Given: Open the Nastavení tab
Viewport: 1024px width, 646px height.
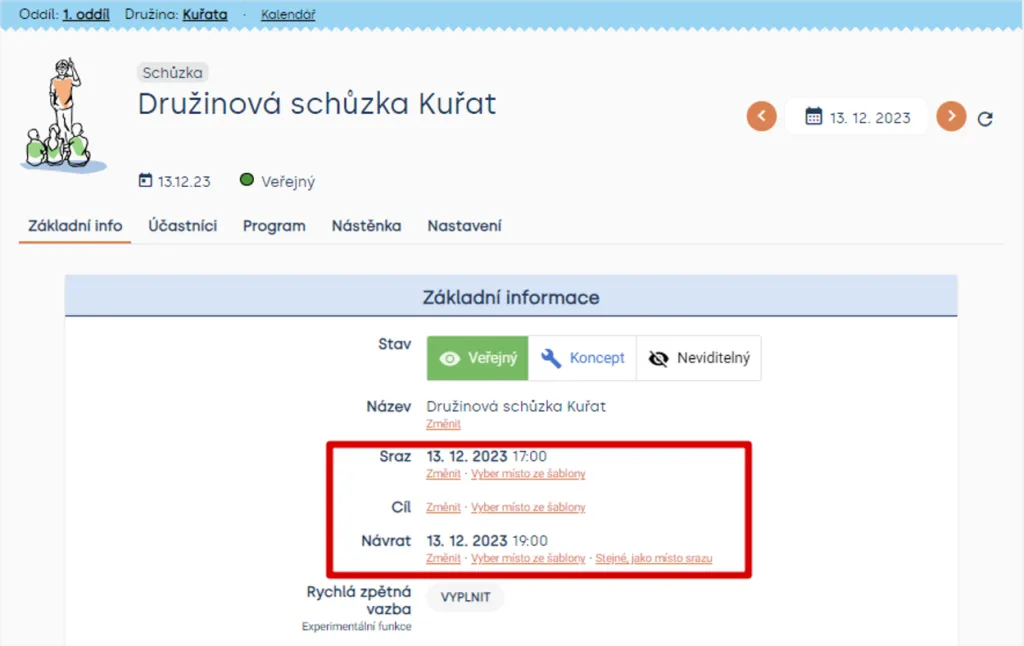Looking at the screenshot, I should pyautogui.click(x=464, y=226).
